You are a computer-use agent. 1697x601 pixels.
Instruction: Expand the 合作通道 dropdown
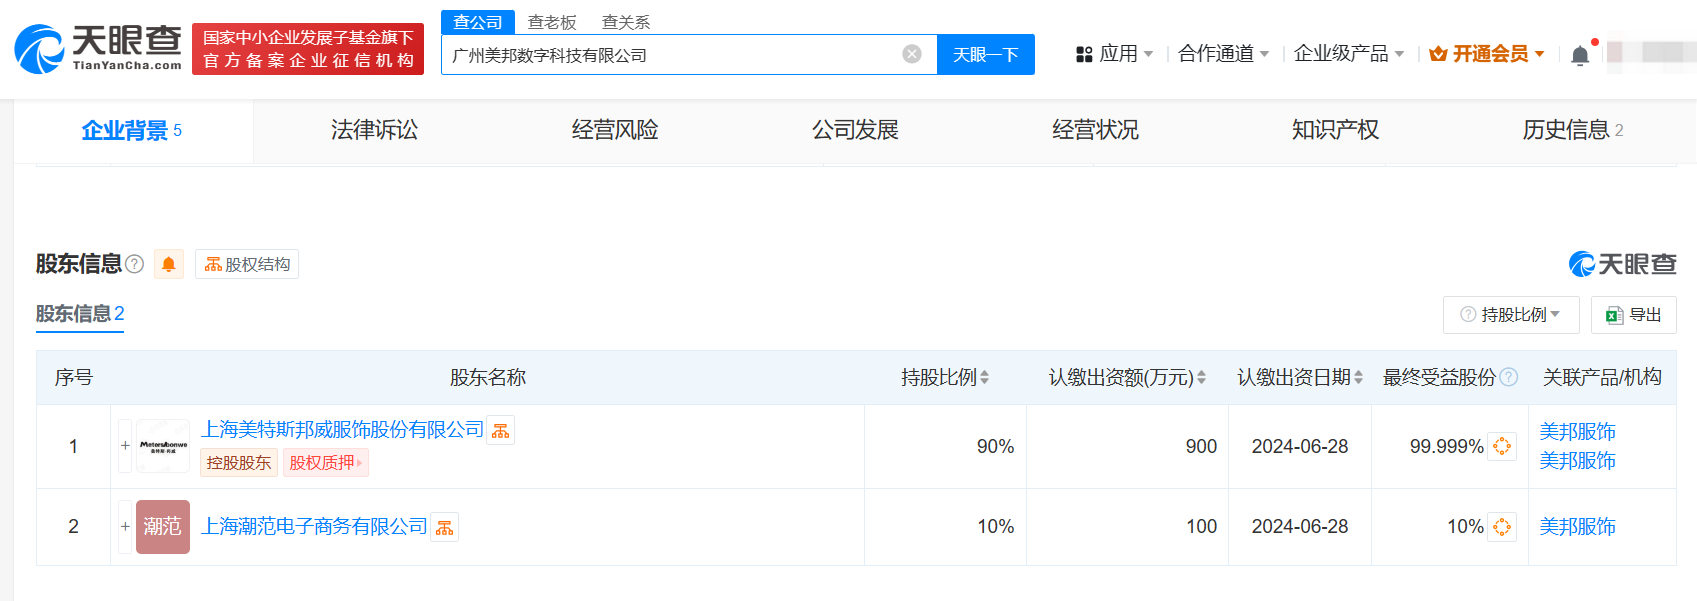(1223, 54)
